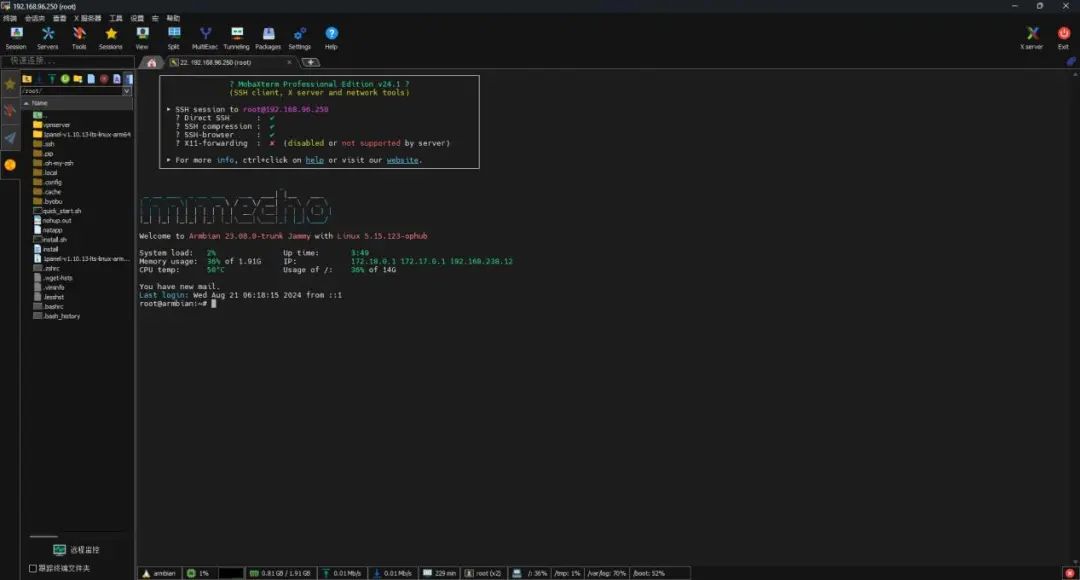Click the website link in the banner
Image resolution: width=1080 pixels, height=580 pixels.
(402, 160)
